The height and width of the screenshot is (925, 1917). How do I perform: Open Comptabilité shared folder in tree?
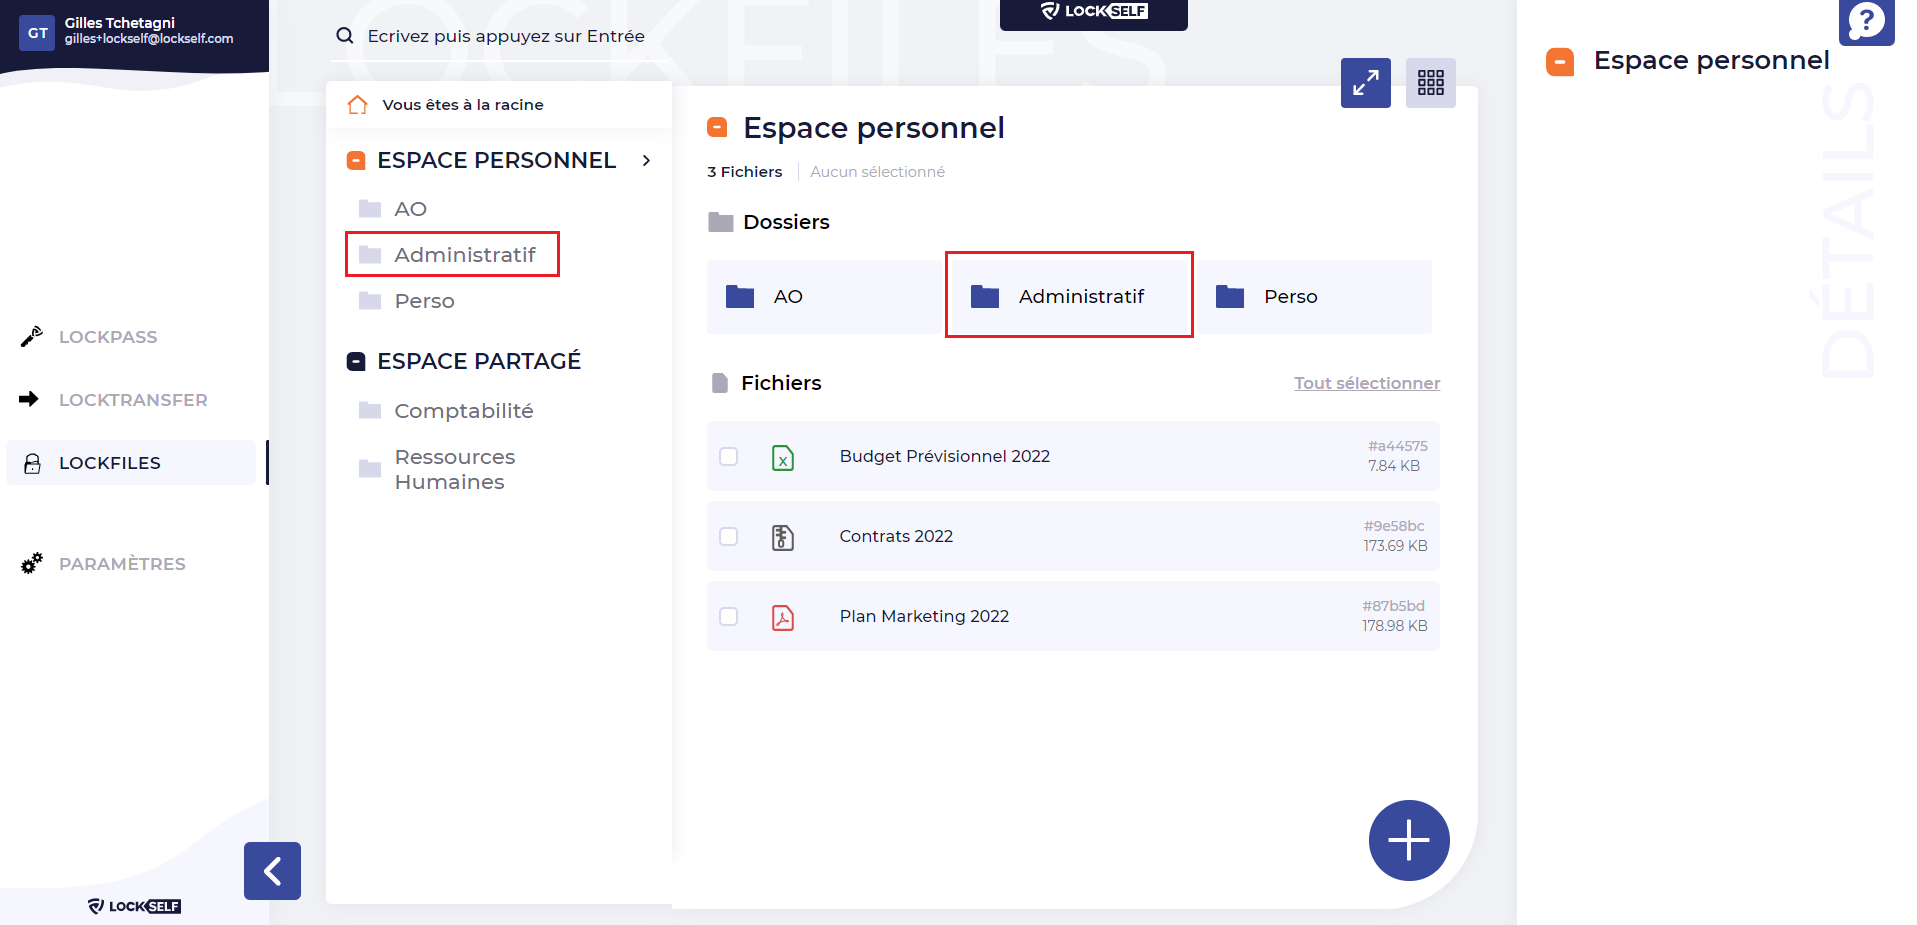coord(464,411)
